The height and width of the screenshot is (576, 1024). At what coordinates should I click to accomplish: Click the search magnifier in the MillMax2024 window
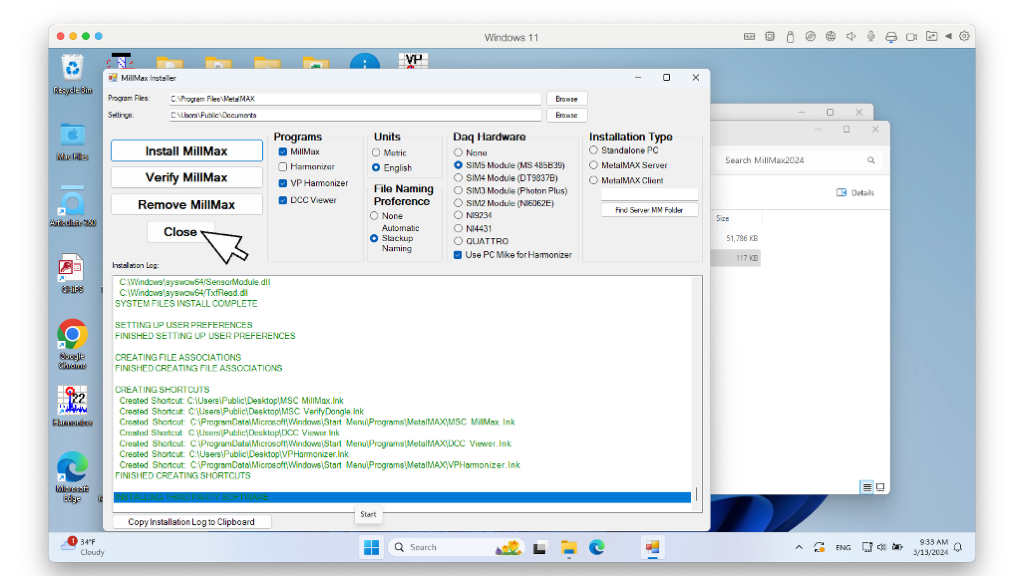[x=871, y=160]
